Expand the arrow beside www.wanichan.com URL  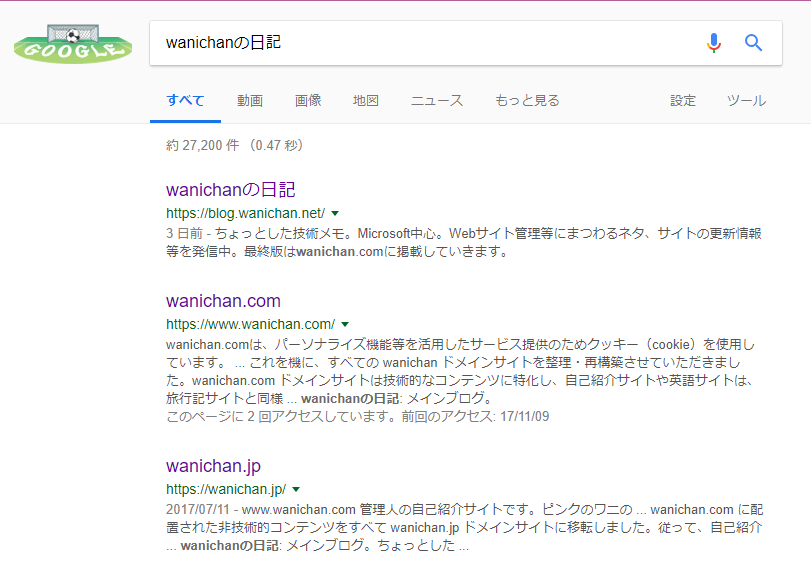click(x=345, y=324)
